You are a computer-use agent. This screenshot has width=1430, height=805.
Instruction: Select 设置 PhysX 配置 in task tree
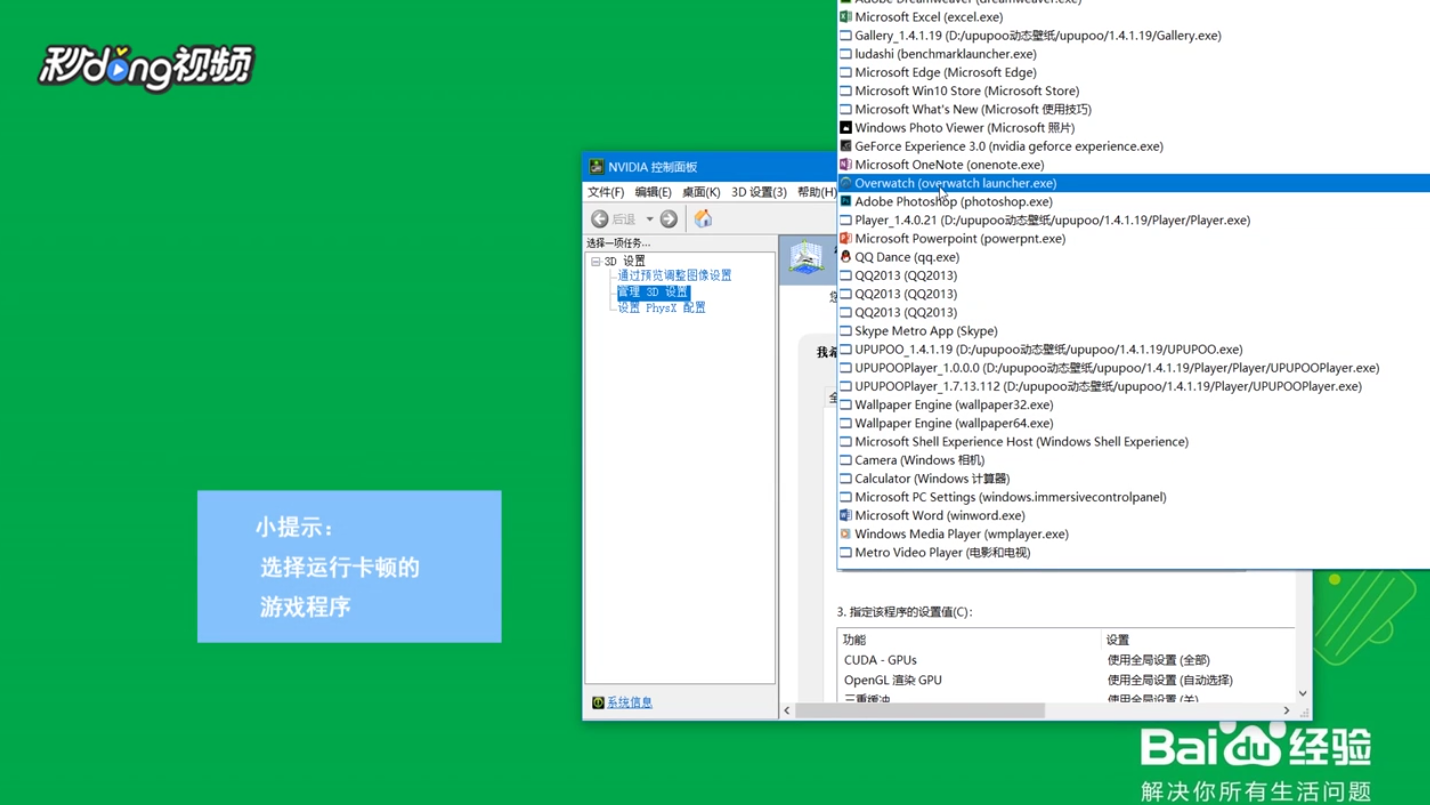click(661, 308)
